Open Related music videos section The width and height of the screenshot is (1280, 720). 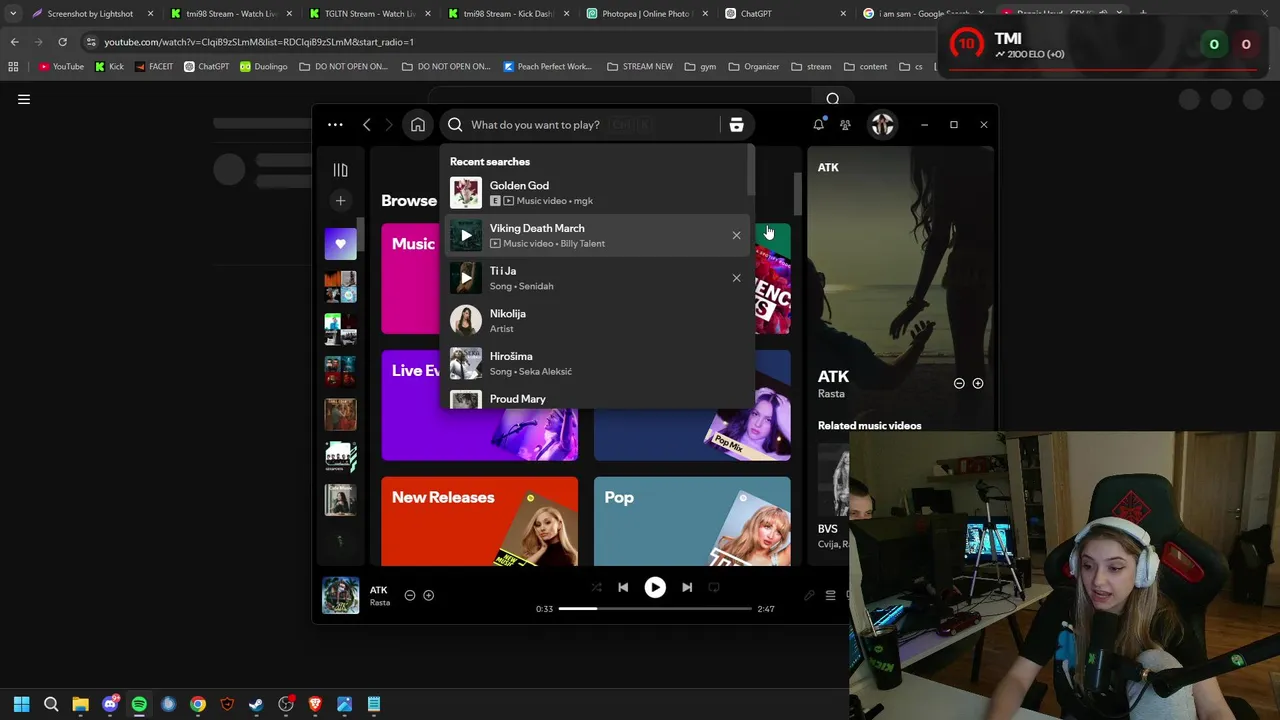pos(869,426)
